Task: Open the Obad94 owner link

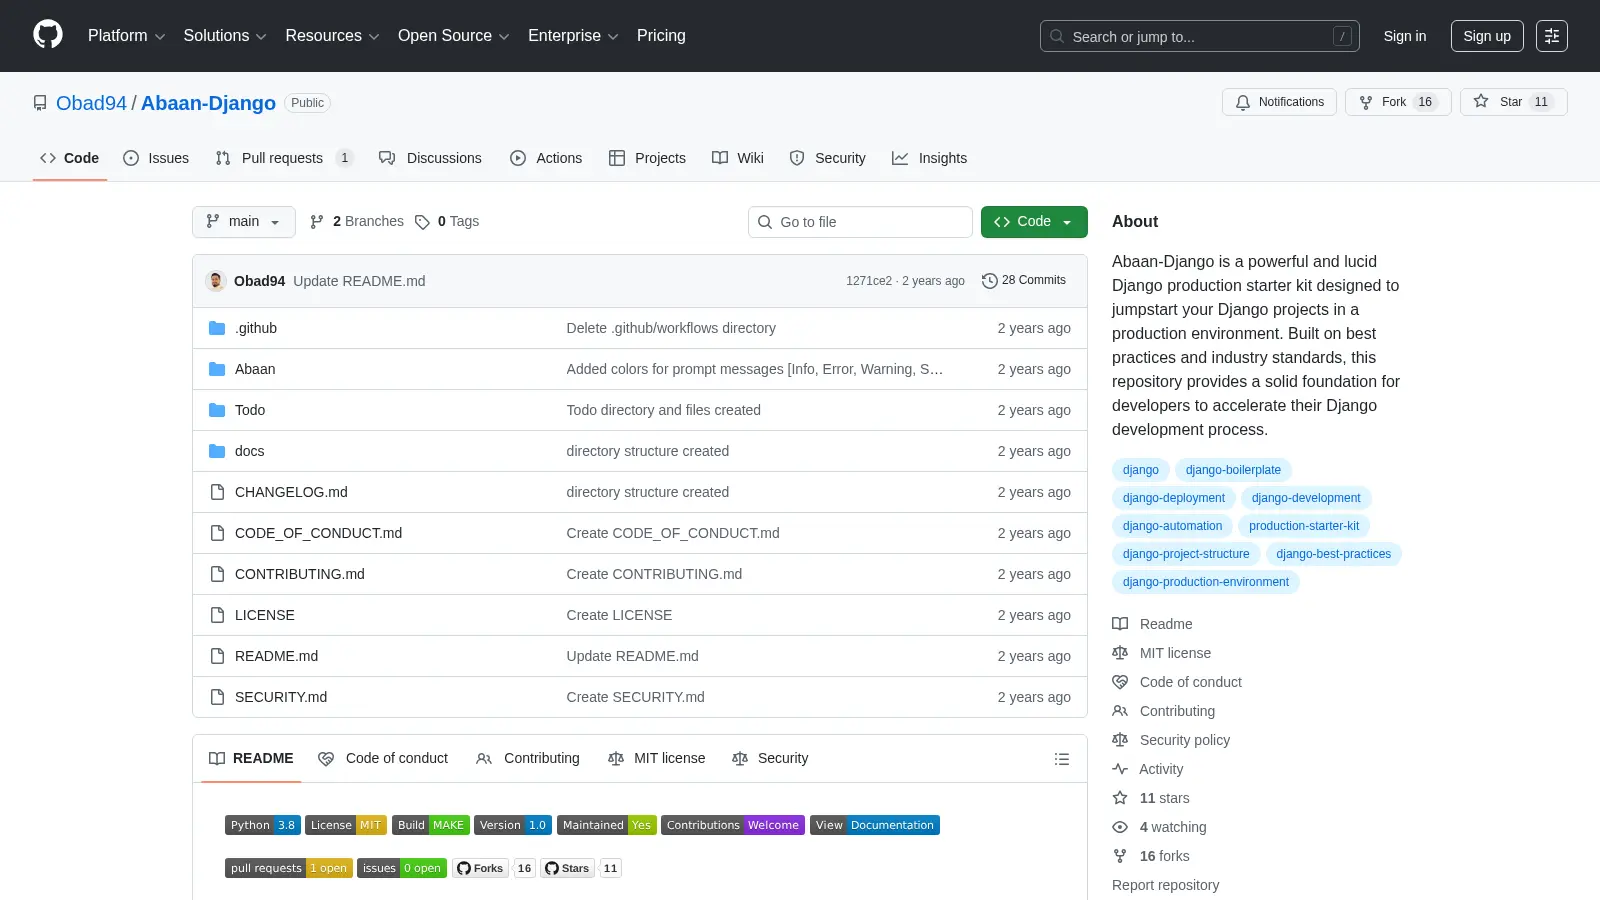Action: [91, 103]
